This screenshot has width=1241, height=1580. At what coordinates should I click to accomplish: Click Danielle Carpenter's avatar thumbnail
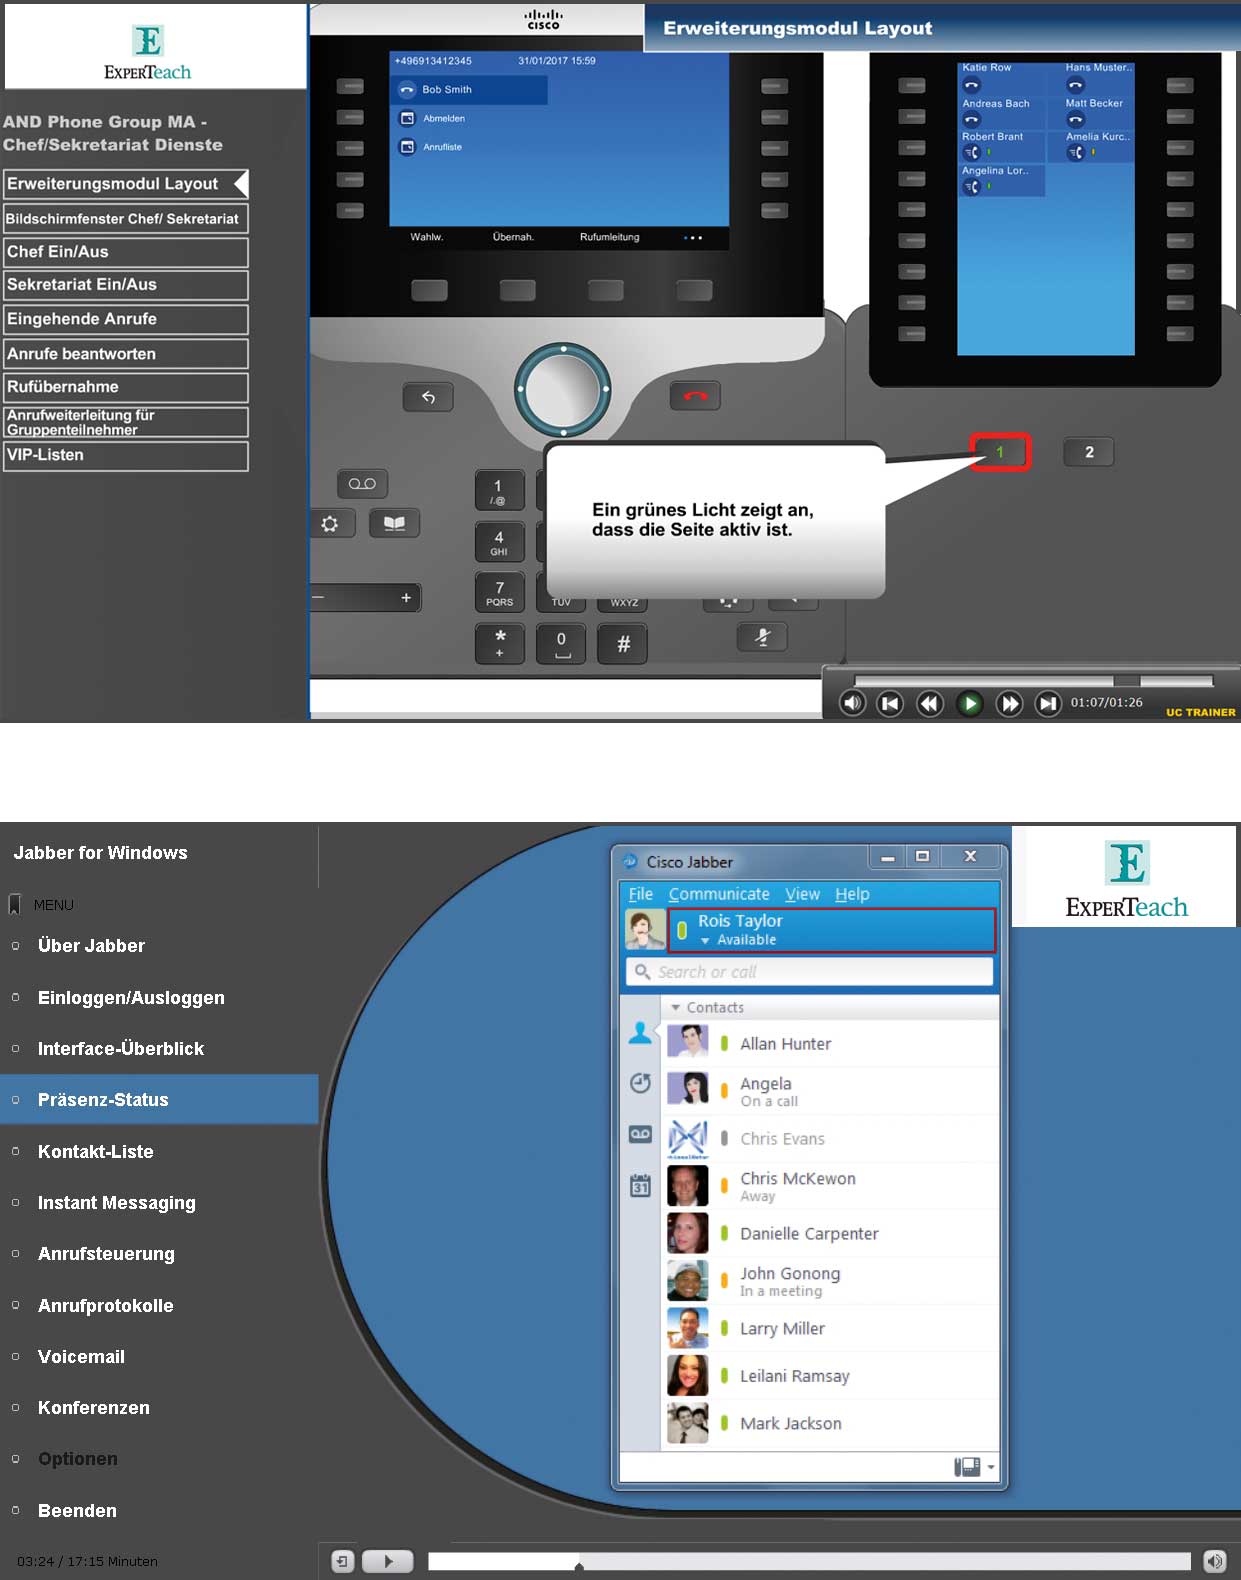pos(688,1233)
